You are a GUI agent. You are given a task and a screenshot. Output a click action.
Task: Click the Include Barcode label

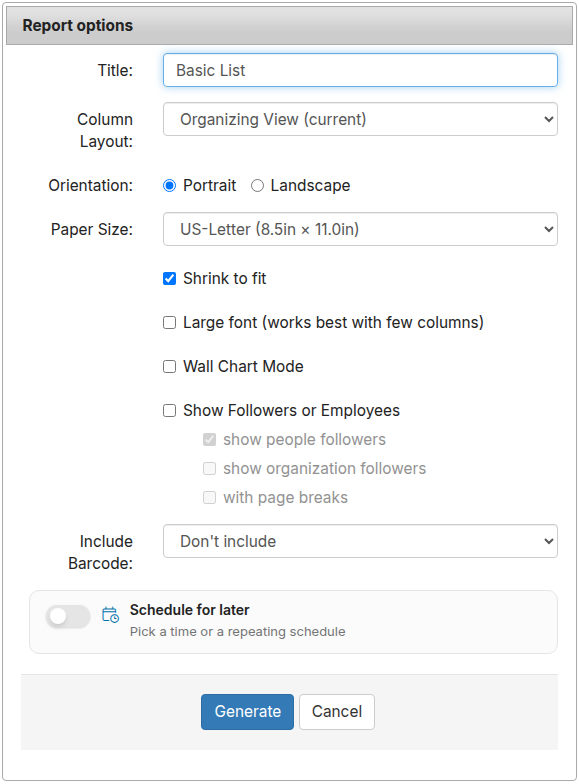[100, 552]
